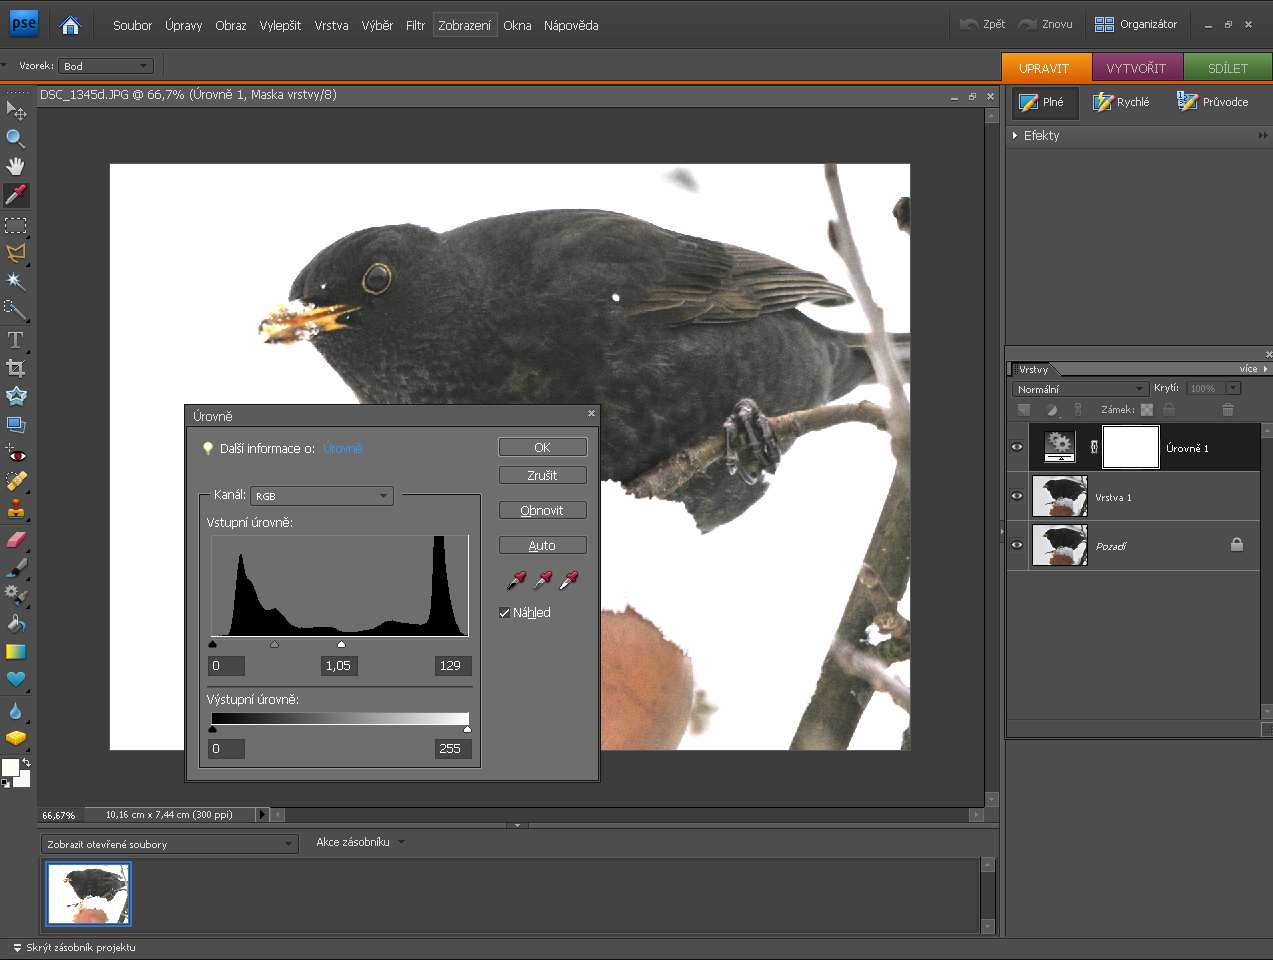Image resolution: width=1273 pixels, height=960 pixels.
Task: Uncheck the Náhled preview checkbox
Action: point(505,613)
